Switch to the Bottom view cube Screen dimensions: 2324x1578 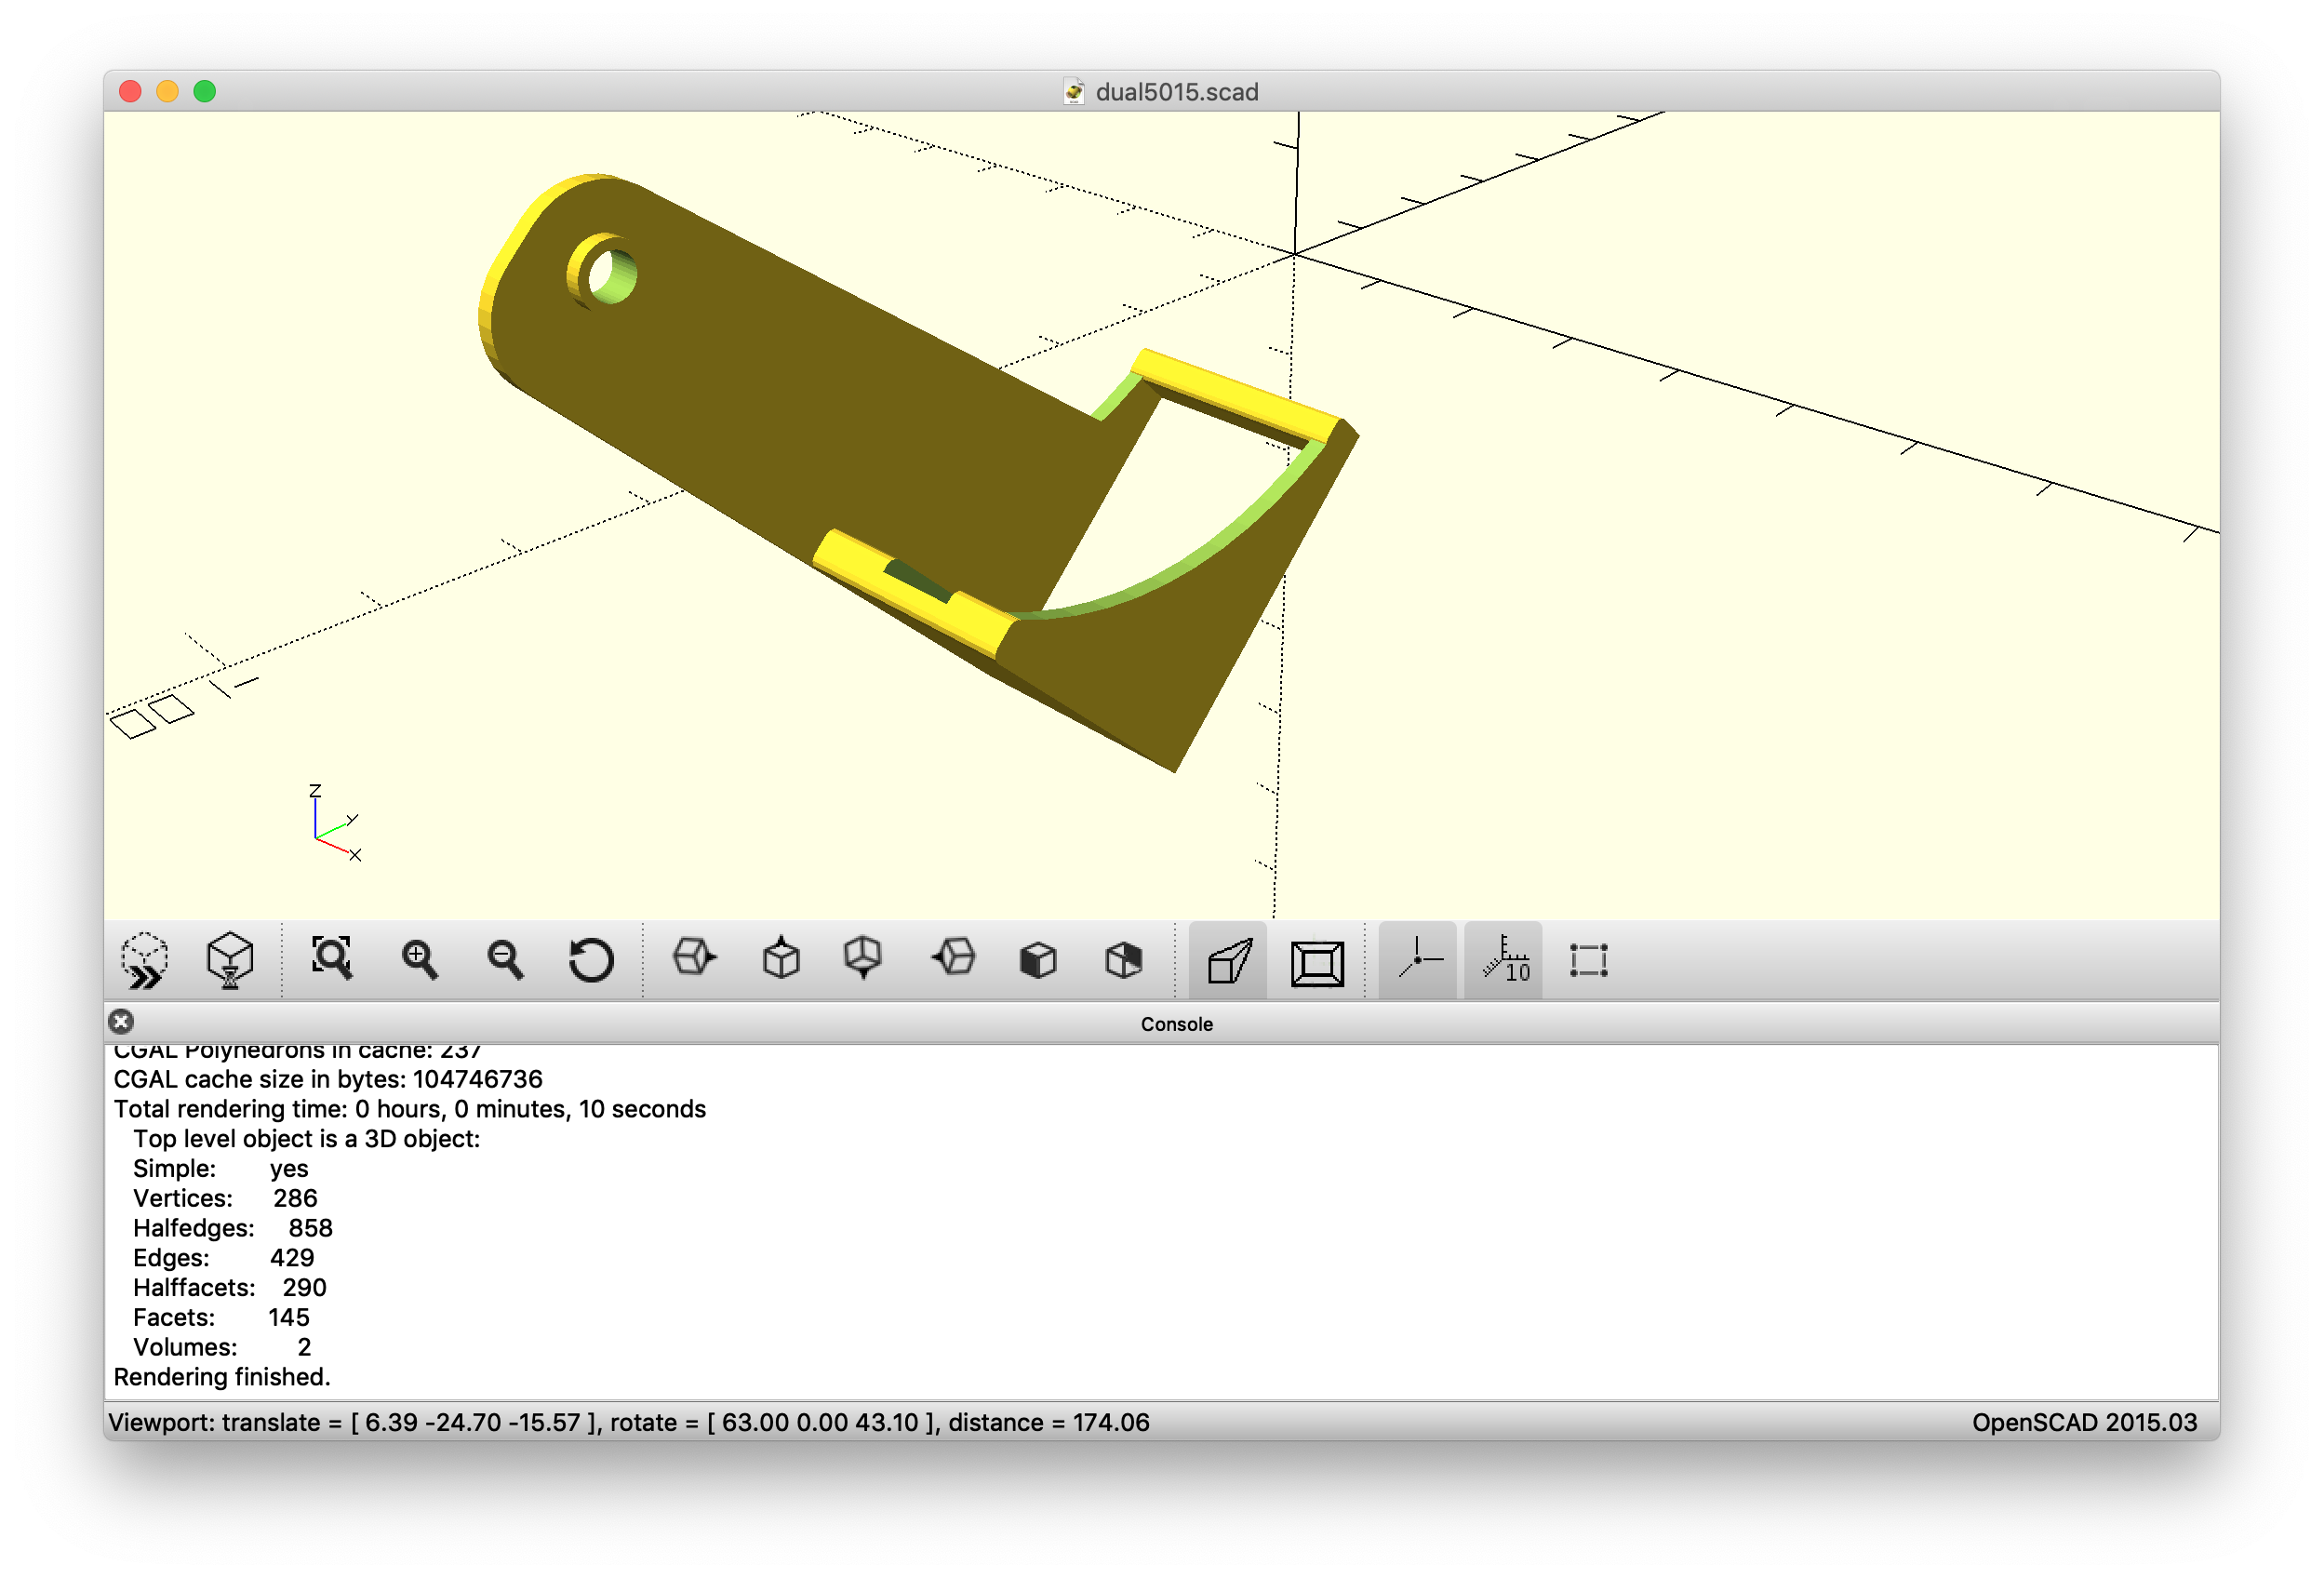click(x=864, y=958)
